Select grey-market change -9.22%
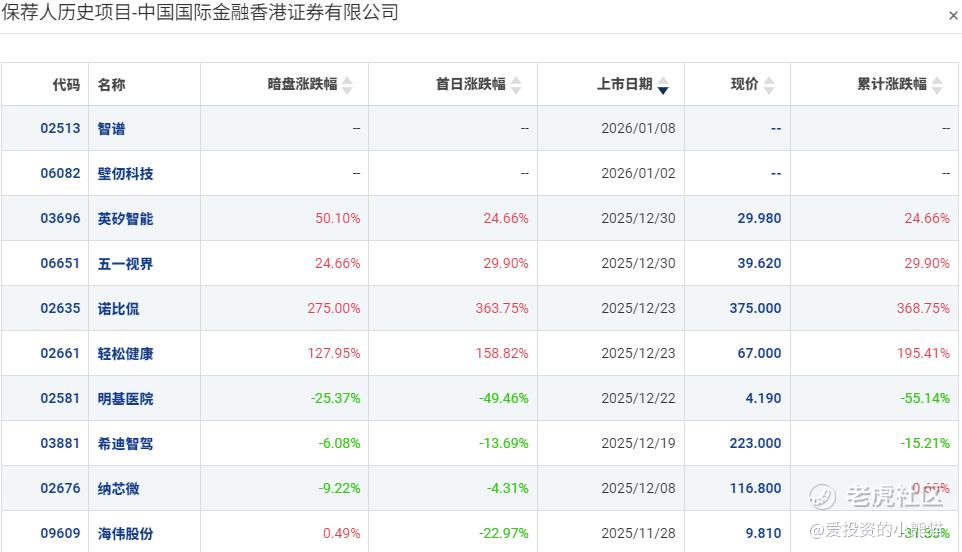962x552 pixels. (339, 488)
